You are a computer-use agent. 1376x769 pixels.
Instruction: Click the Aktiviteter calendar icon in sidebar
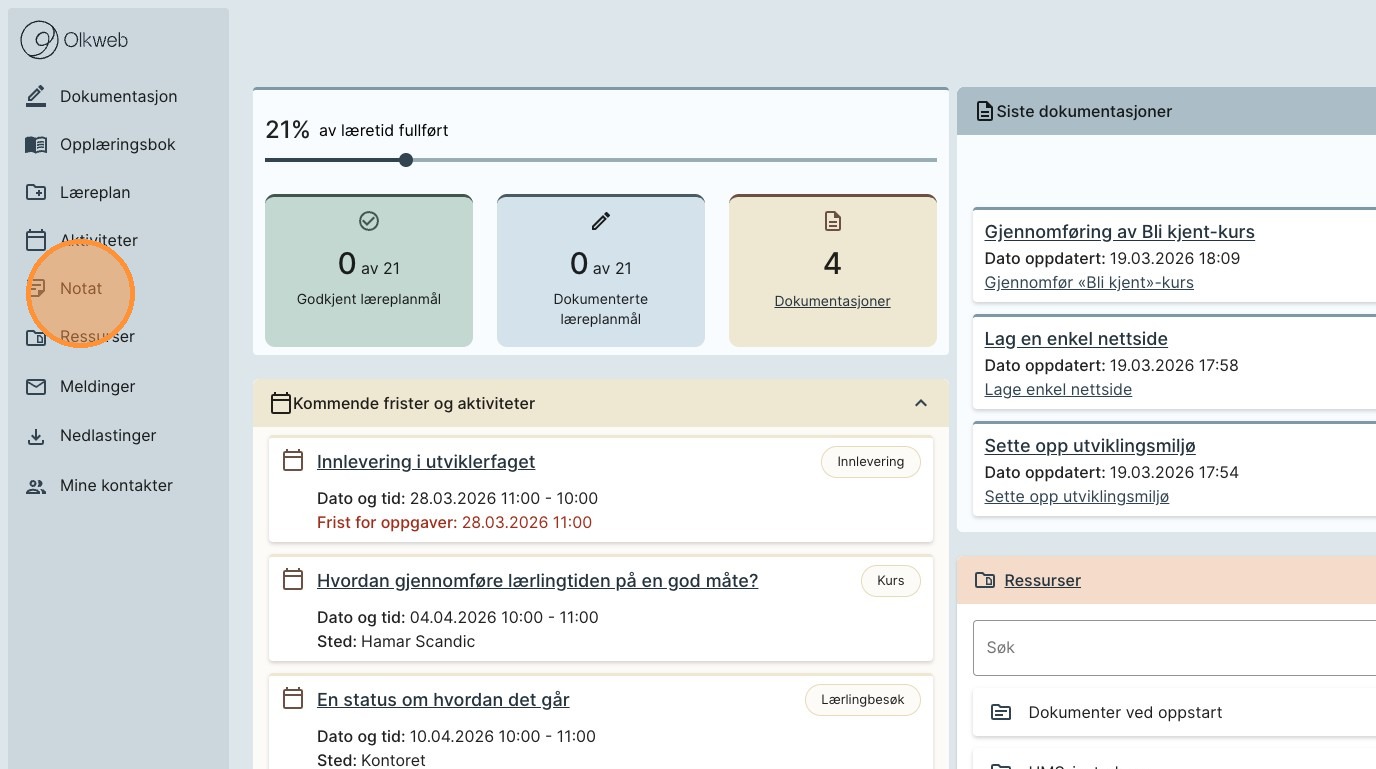(36, 240)
